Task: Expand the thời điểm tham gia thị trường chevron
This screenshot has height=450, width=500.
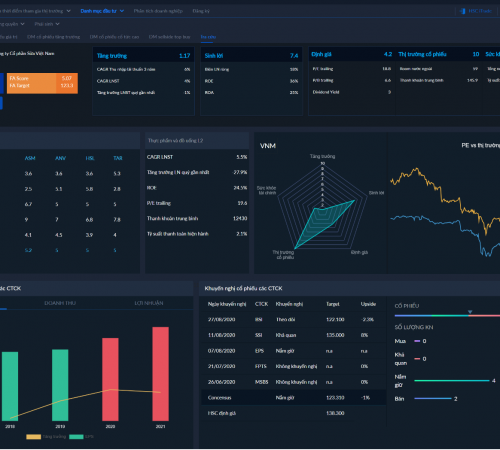Action: pyautogui.click(x=69, y=11)
